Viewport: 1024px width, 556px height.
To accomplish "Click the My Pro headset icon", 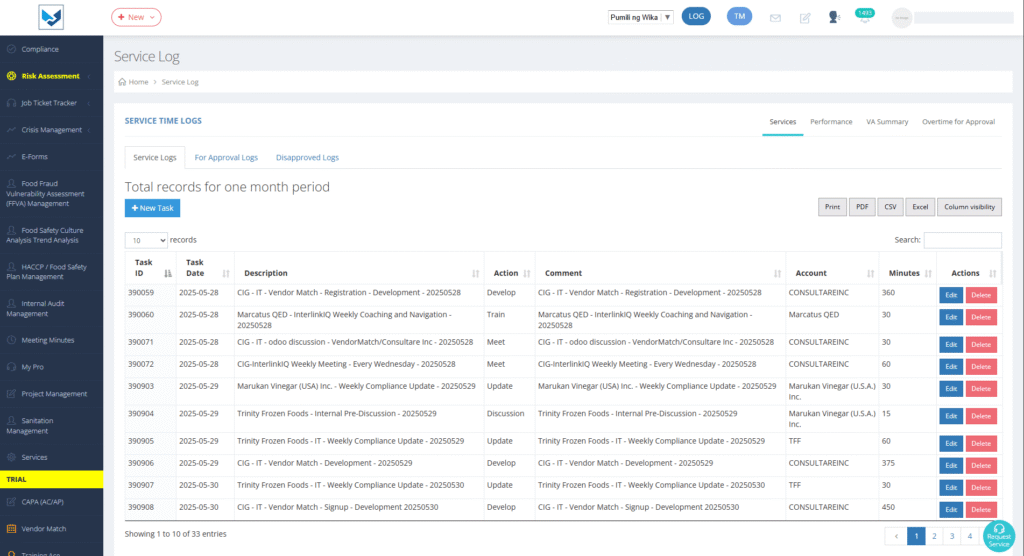I will (x=11, y=367).
